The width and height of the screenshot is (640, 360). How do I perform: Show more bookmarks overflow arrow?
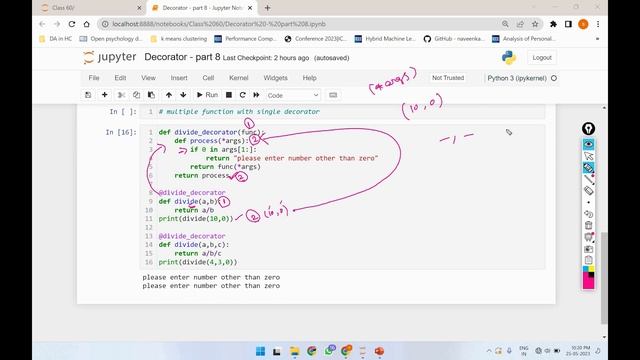coord(598,39)
